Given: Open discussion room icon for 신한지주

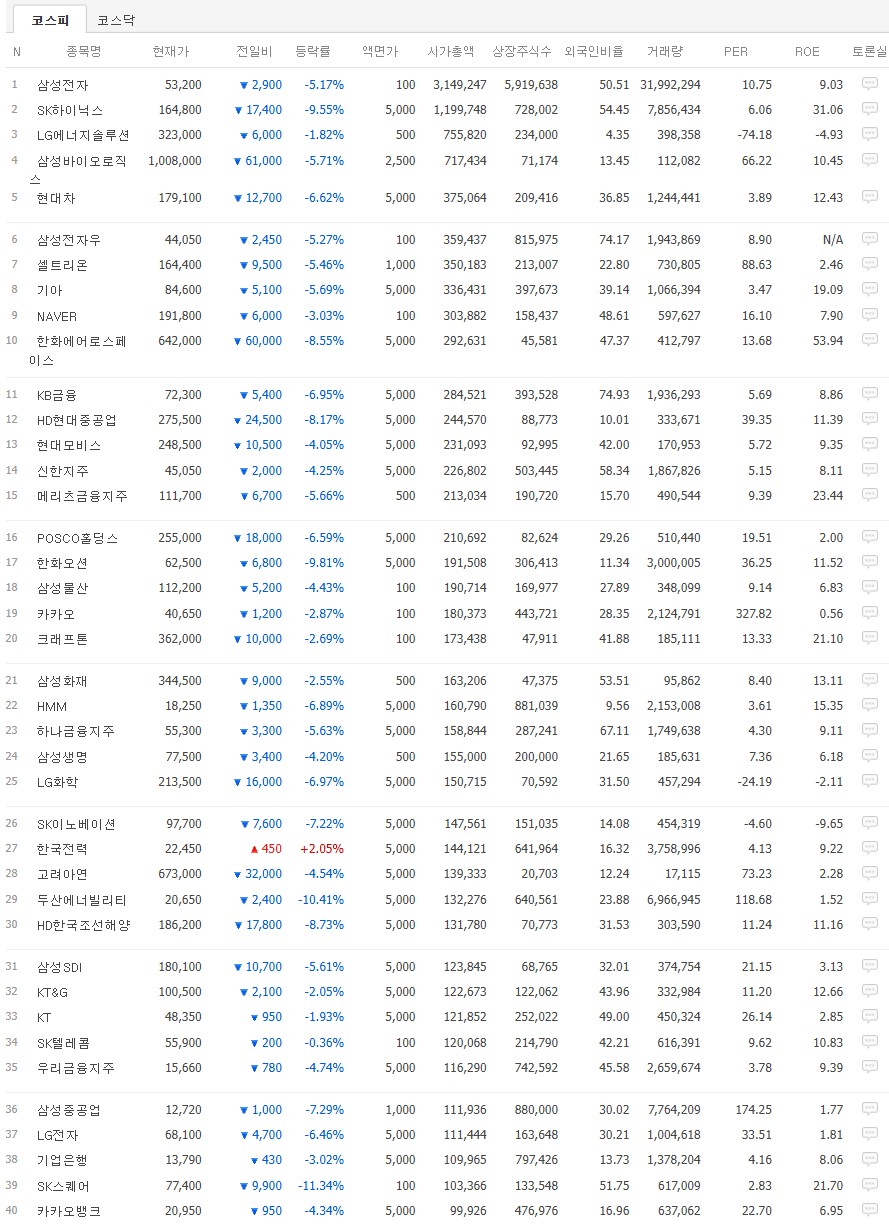Looking at the screenshot, I should point(869,469).
